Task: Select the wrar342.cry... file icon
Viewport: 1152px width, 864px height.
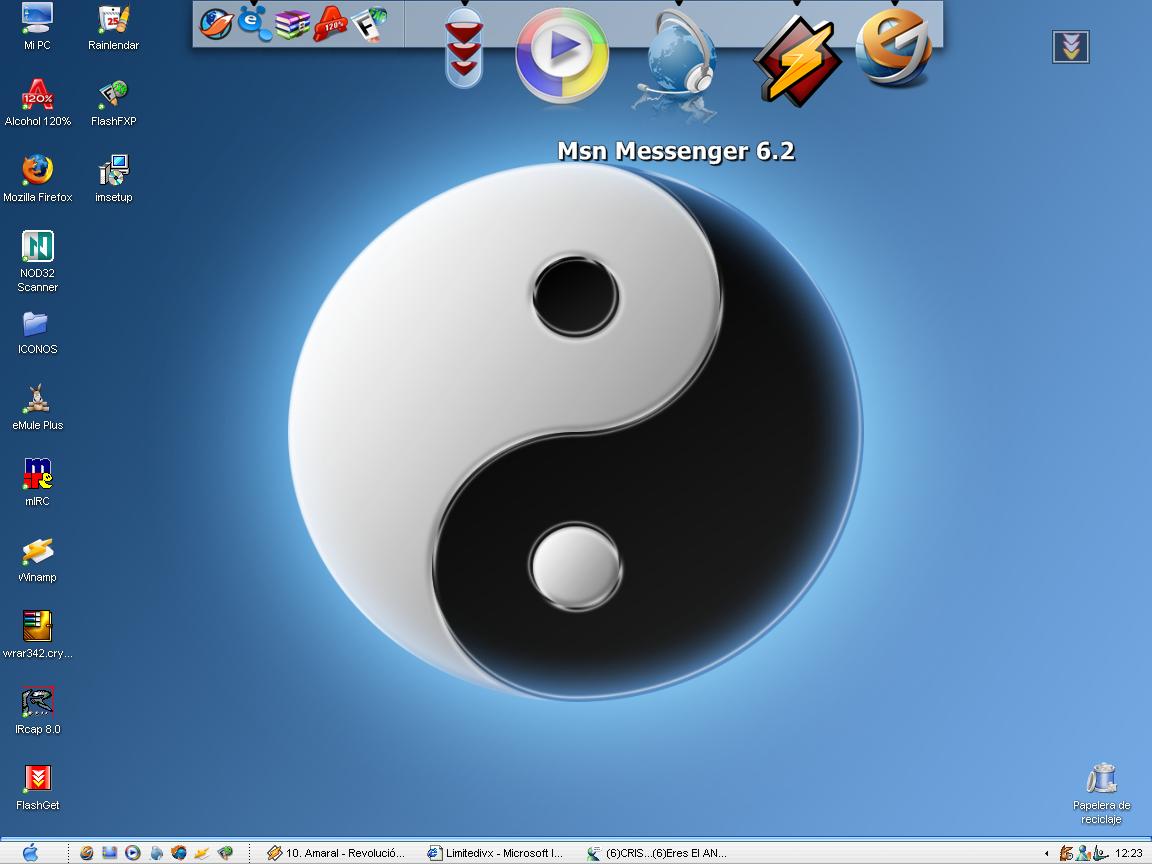Action: tap(37, 635)
